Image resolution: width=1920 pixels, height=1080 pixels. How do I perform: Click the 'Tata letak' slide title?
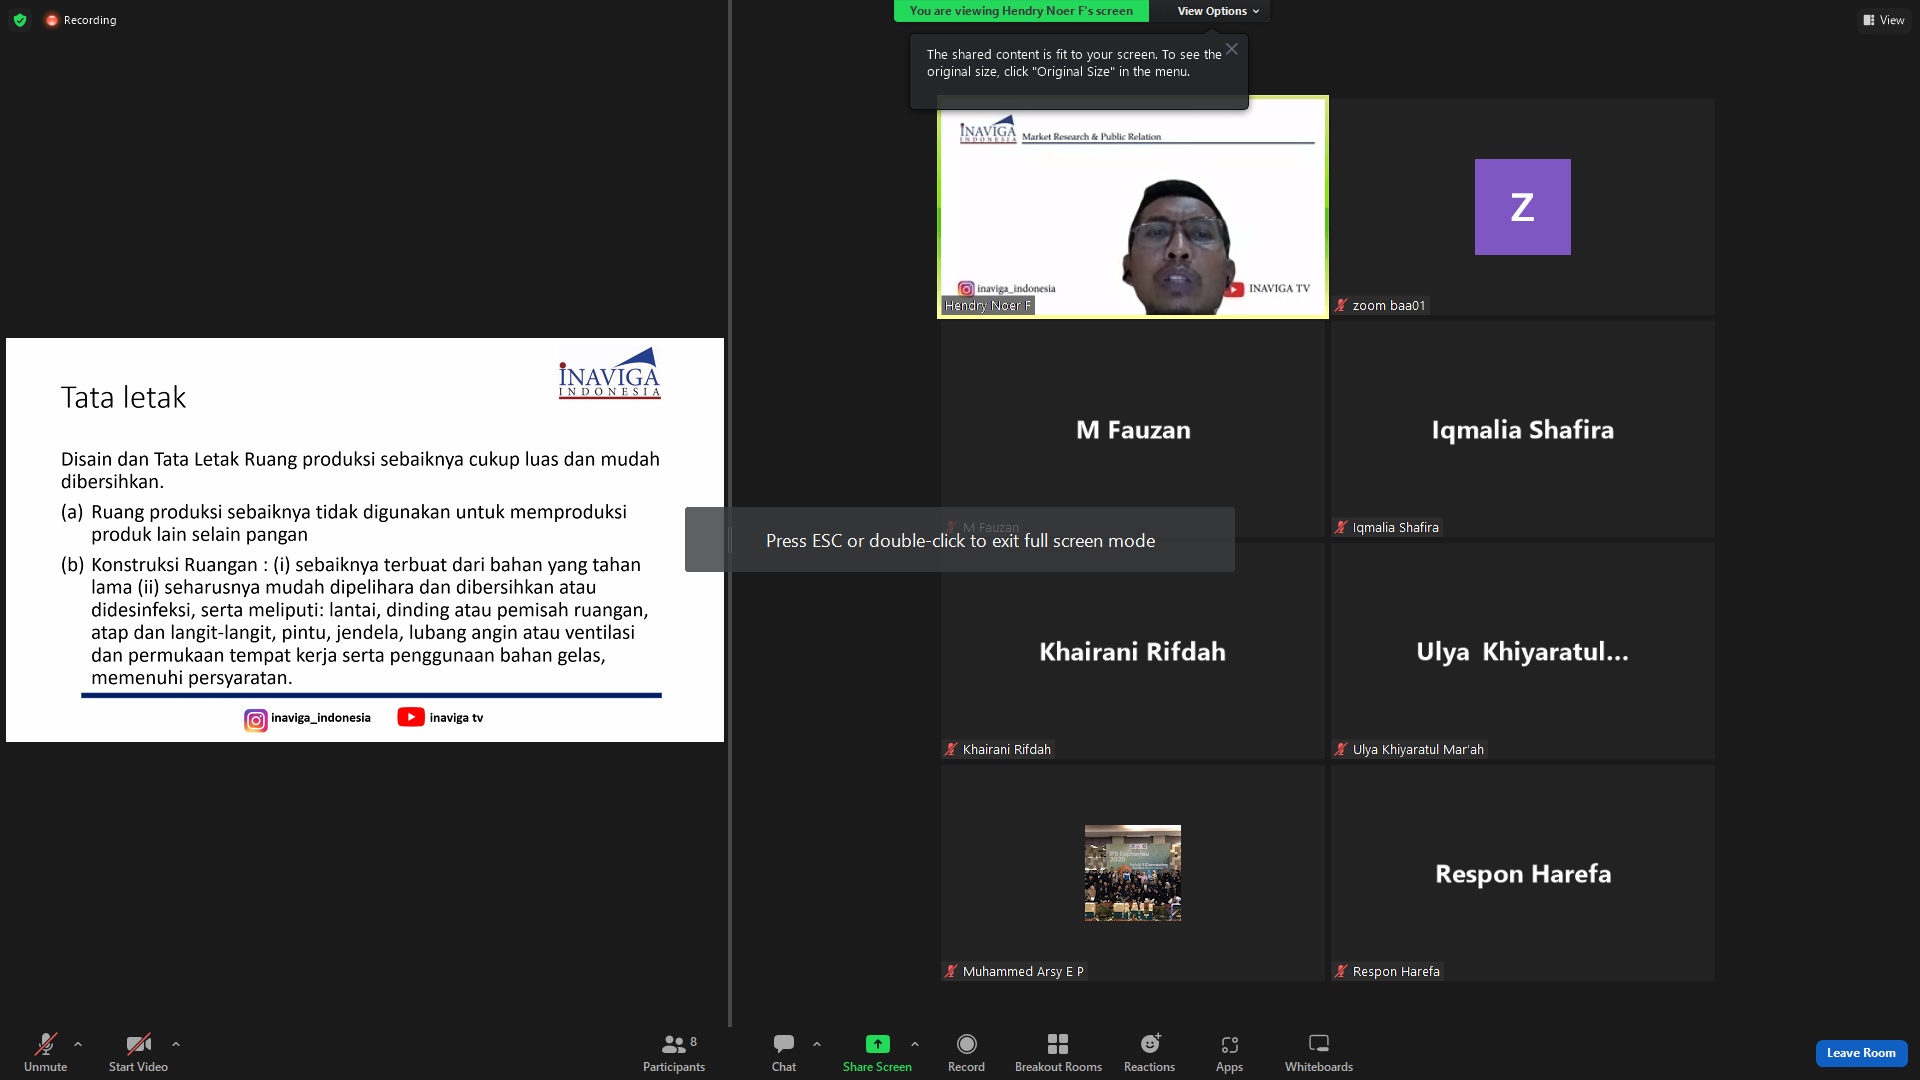click(123, 398)
